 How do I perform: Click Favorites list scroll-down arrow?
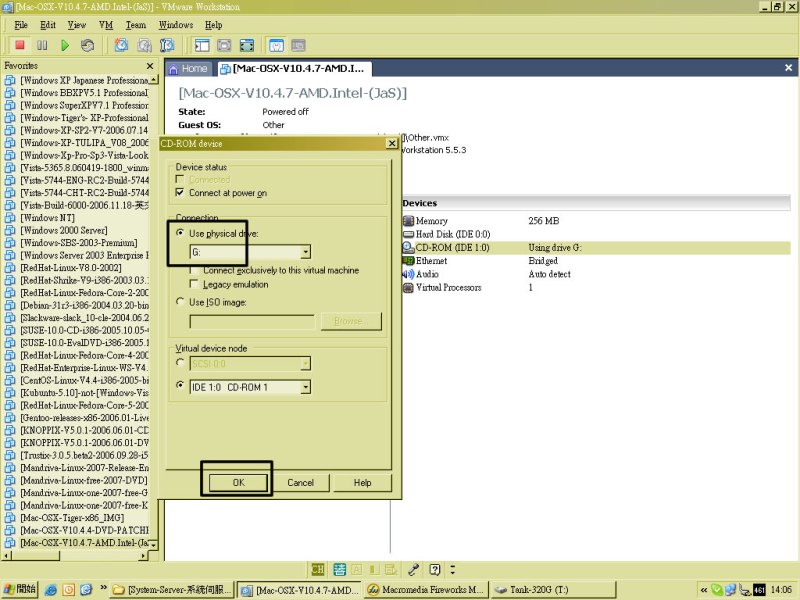click(154, 545)
